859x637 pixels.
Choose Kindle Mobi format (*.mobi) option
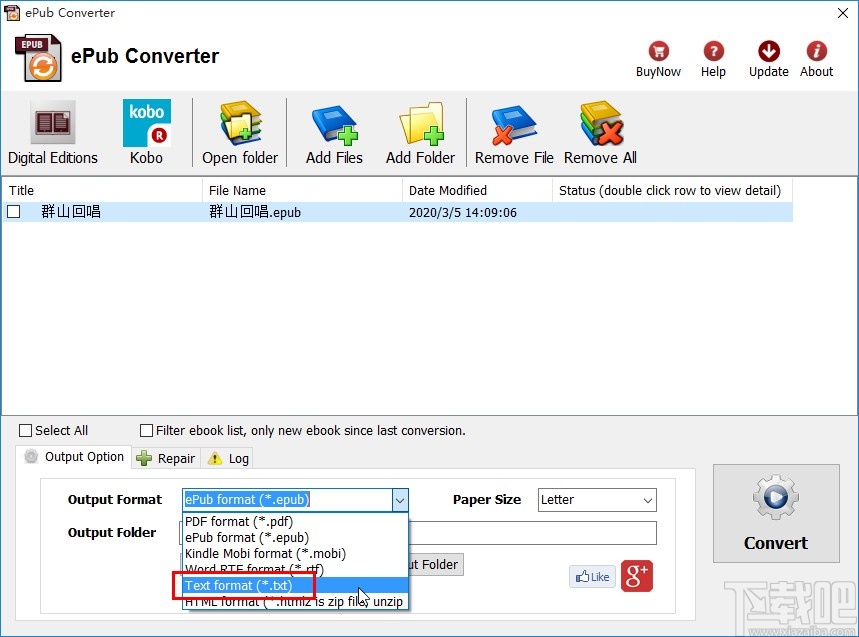pyautogui.click(x=295, y=553)
